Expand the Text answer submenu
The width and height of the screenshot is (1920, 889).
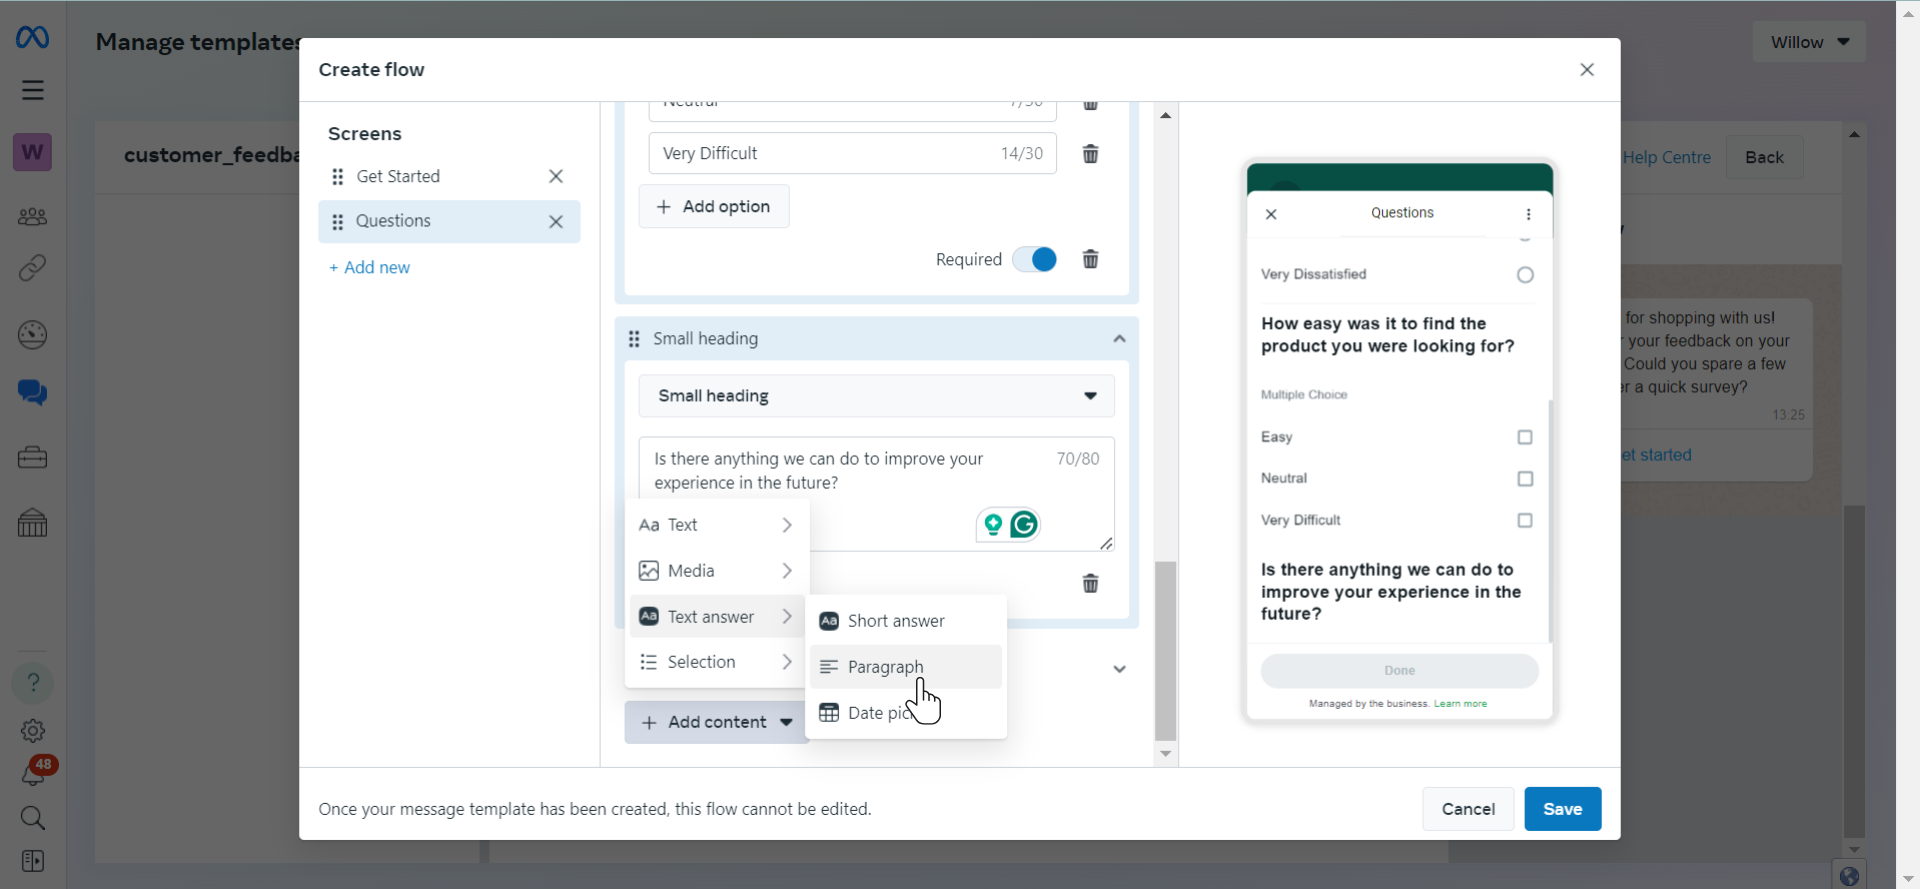716,617
